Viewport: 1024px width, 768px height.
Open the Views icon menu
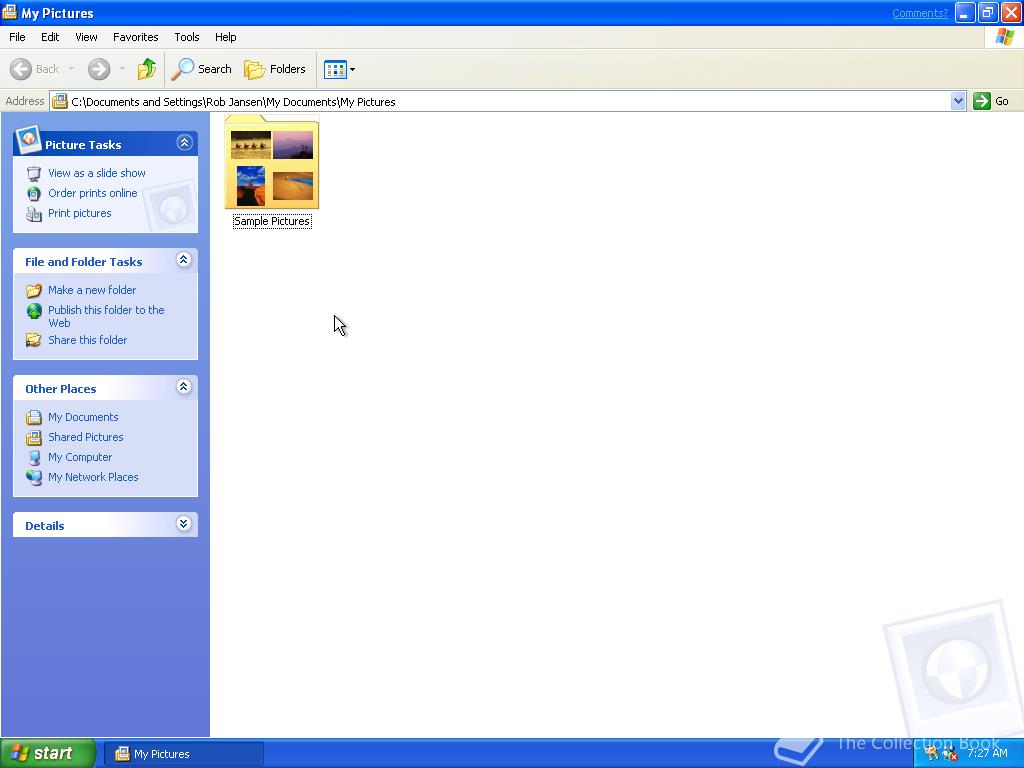(340, 69)
